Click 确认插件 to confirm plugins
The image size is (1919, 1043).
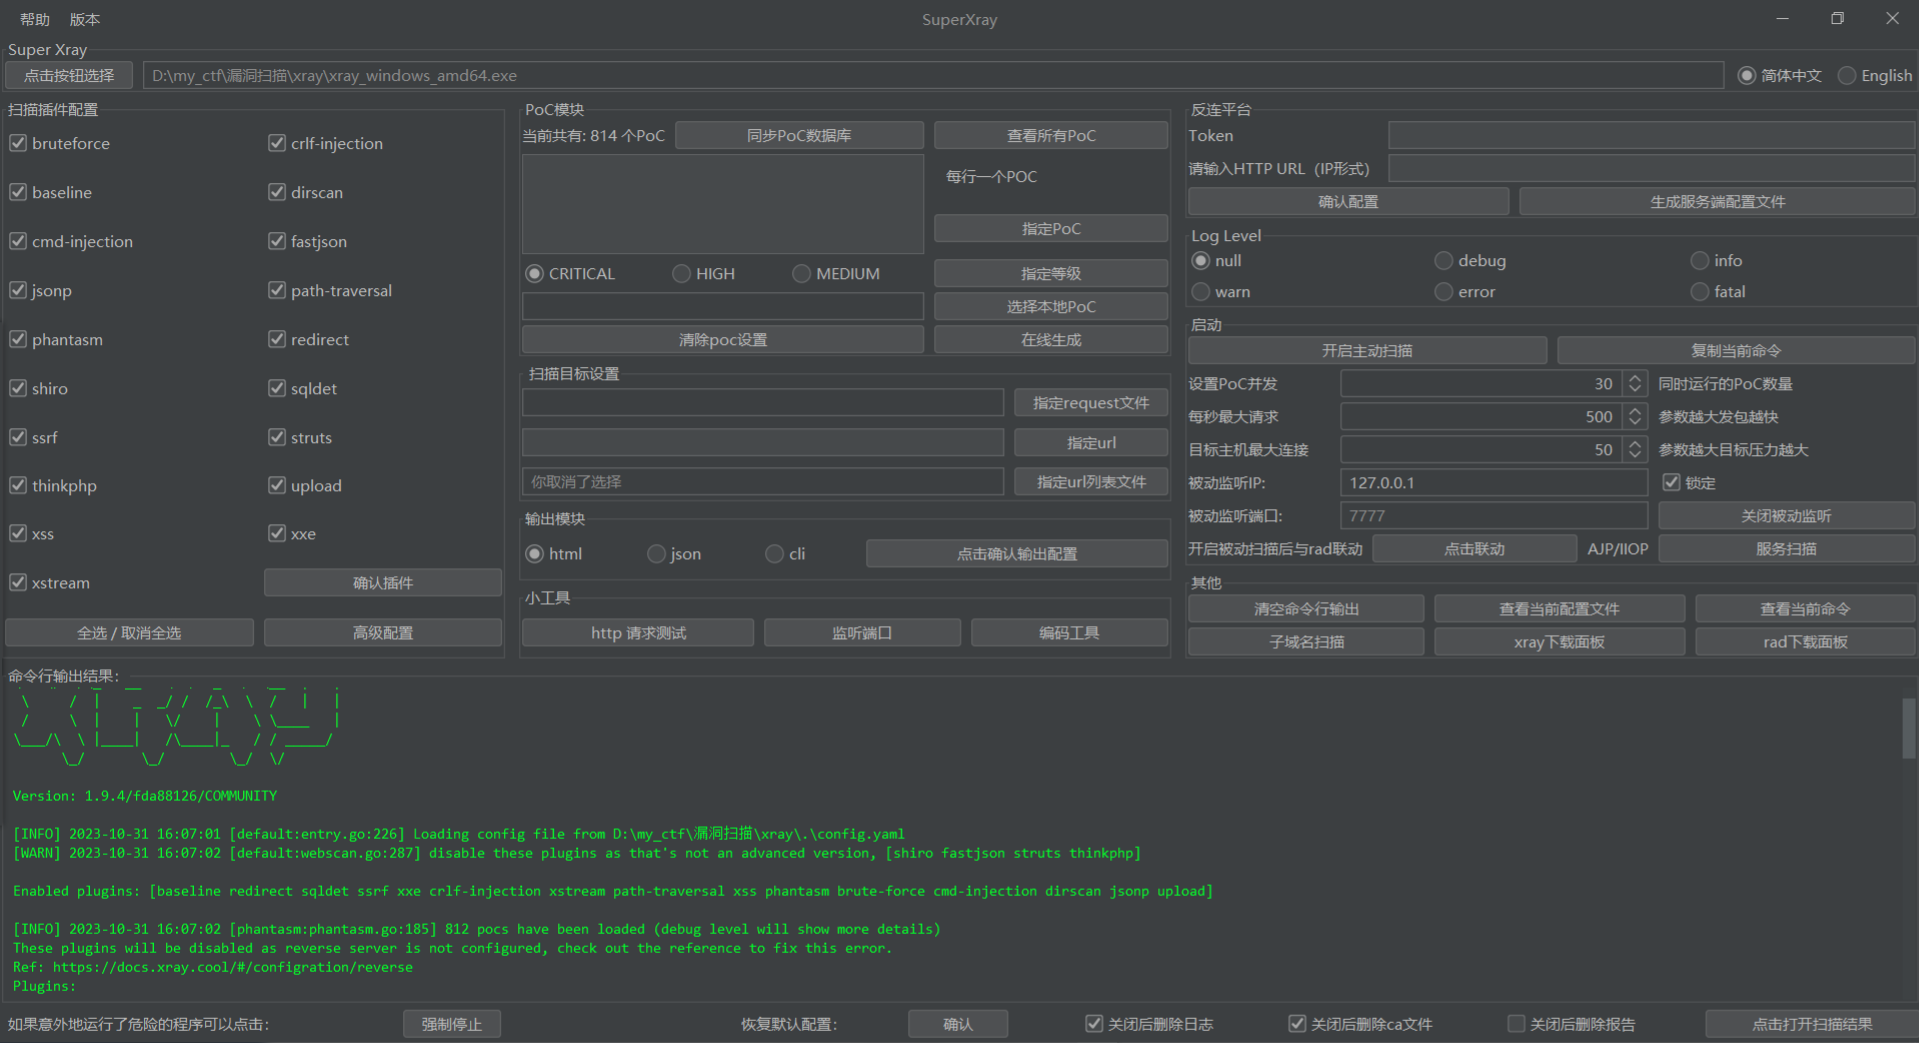tap(383, 583)
